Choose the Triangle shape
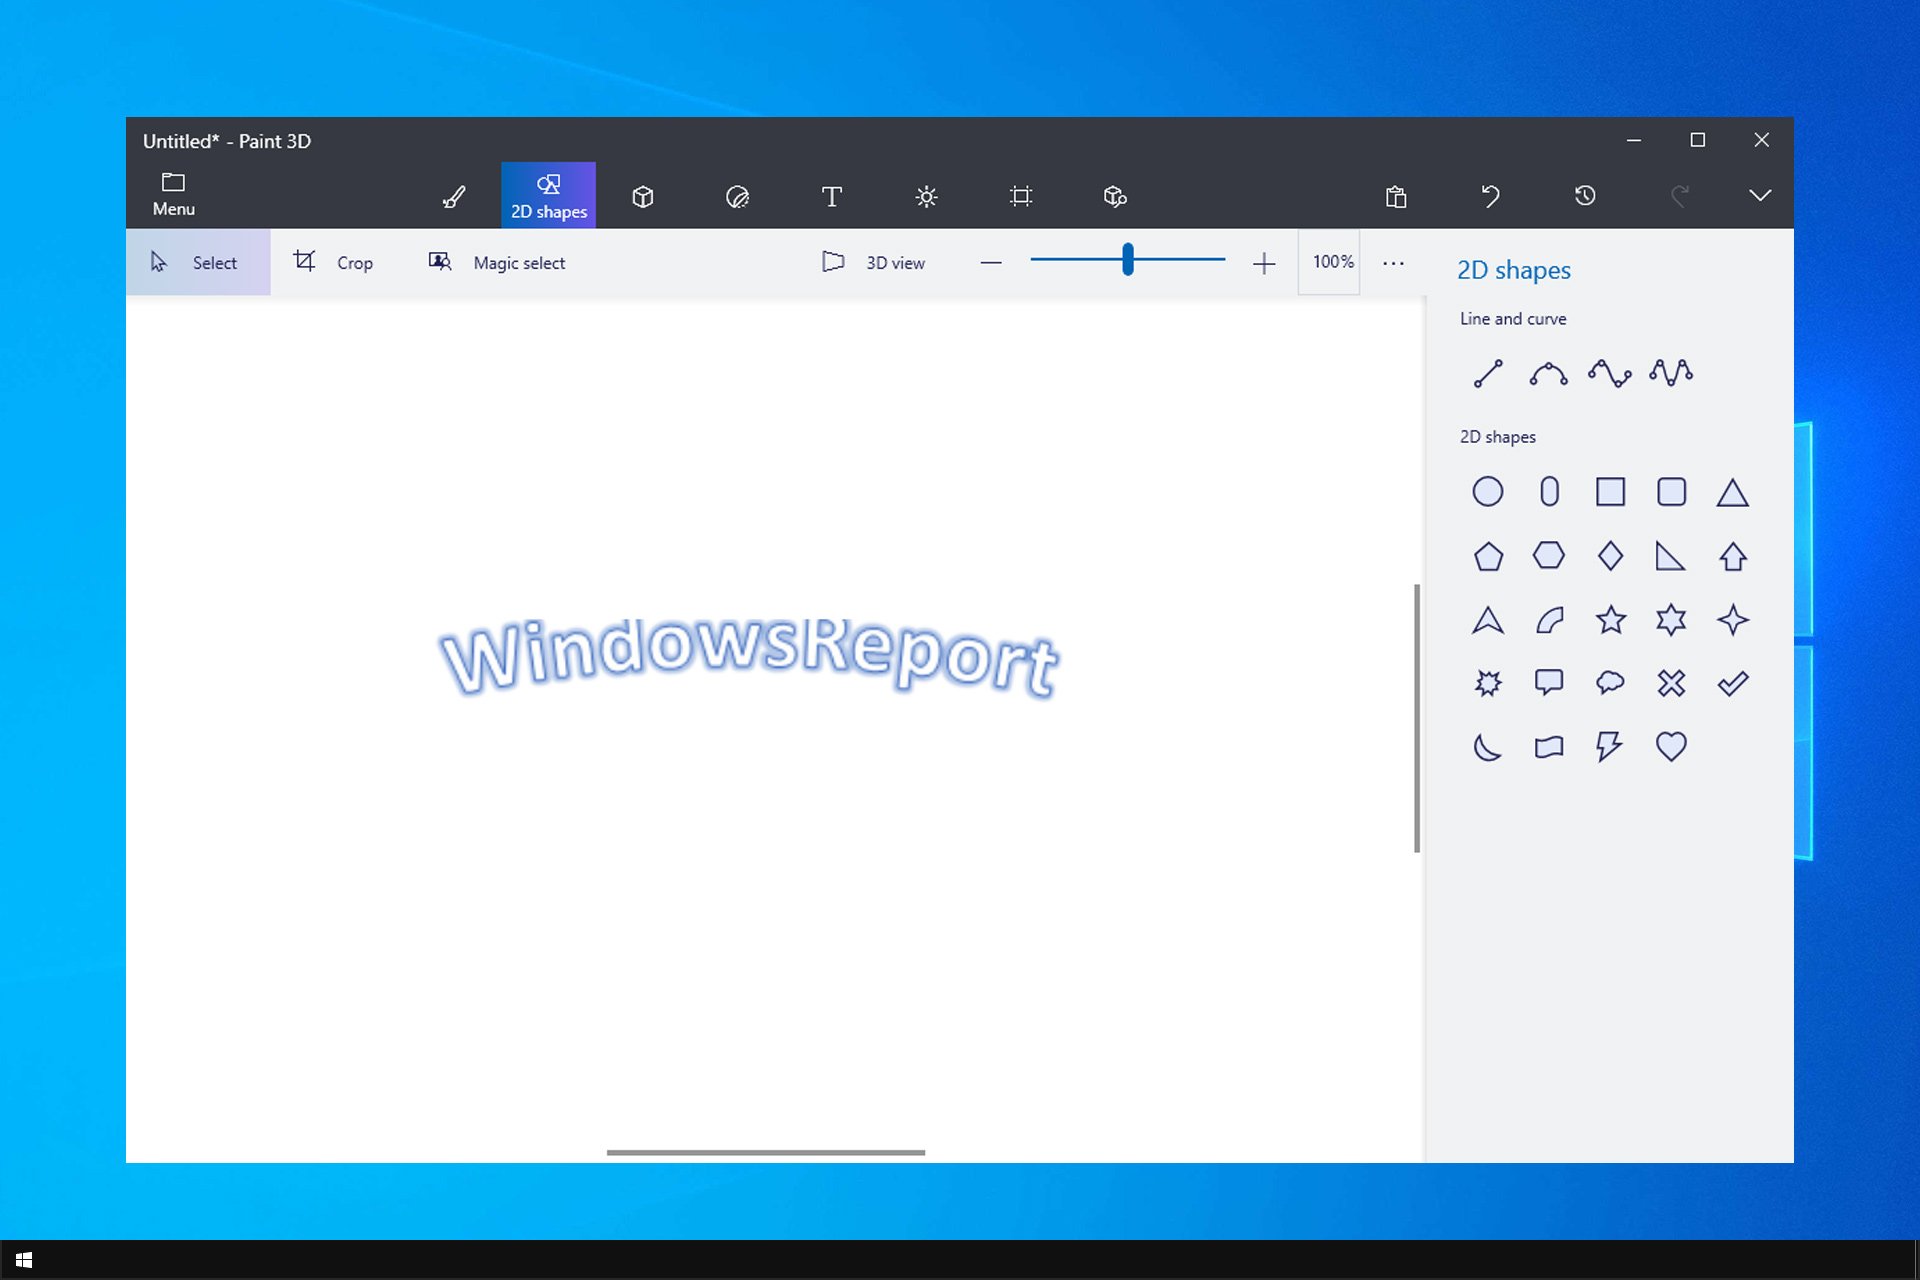 point(1732,492)
